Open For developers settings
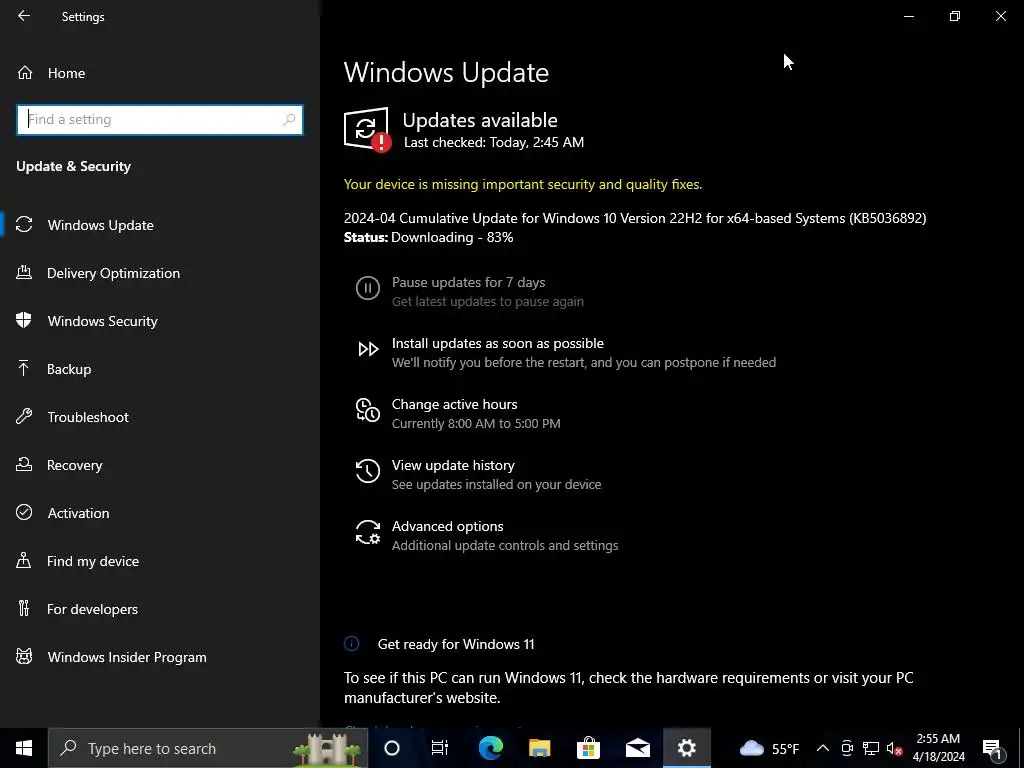The width and height of the screenshot is (1024, 768). point(92,609)
